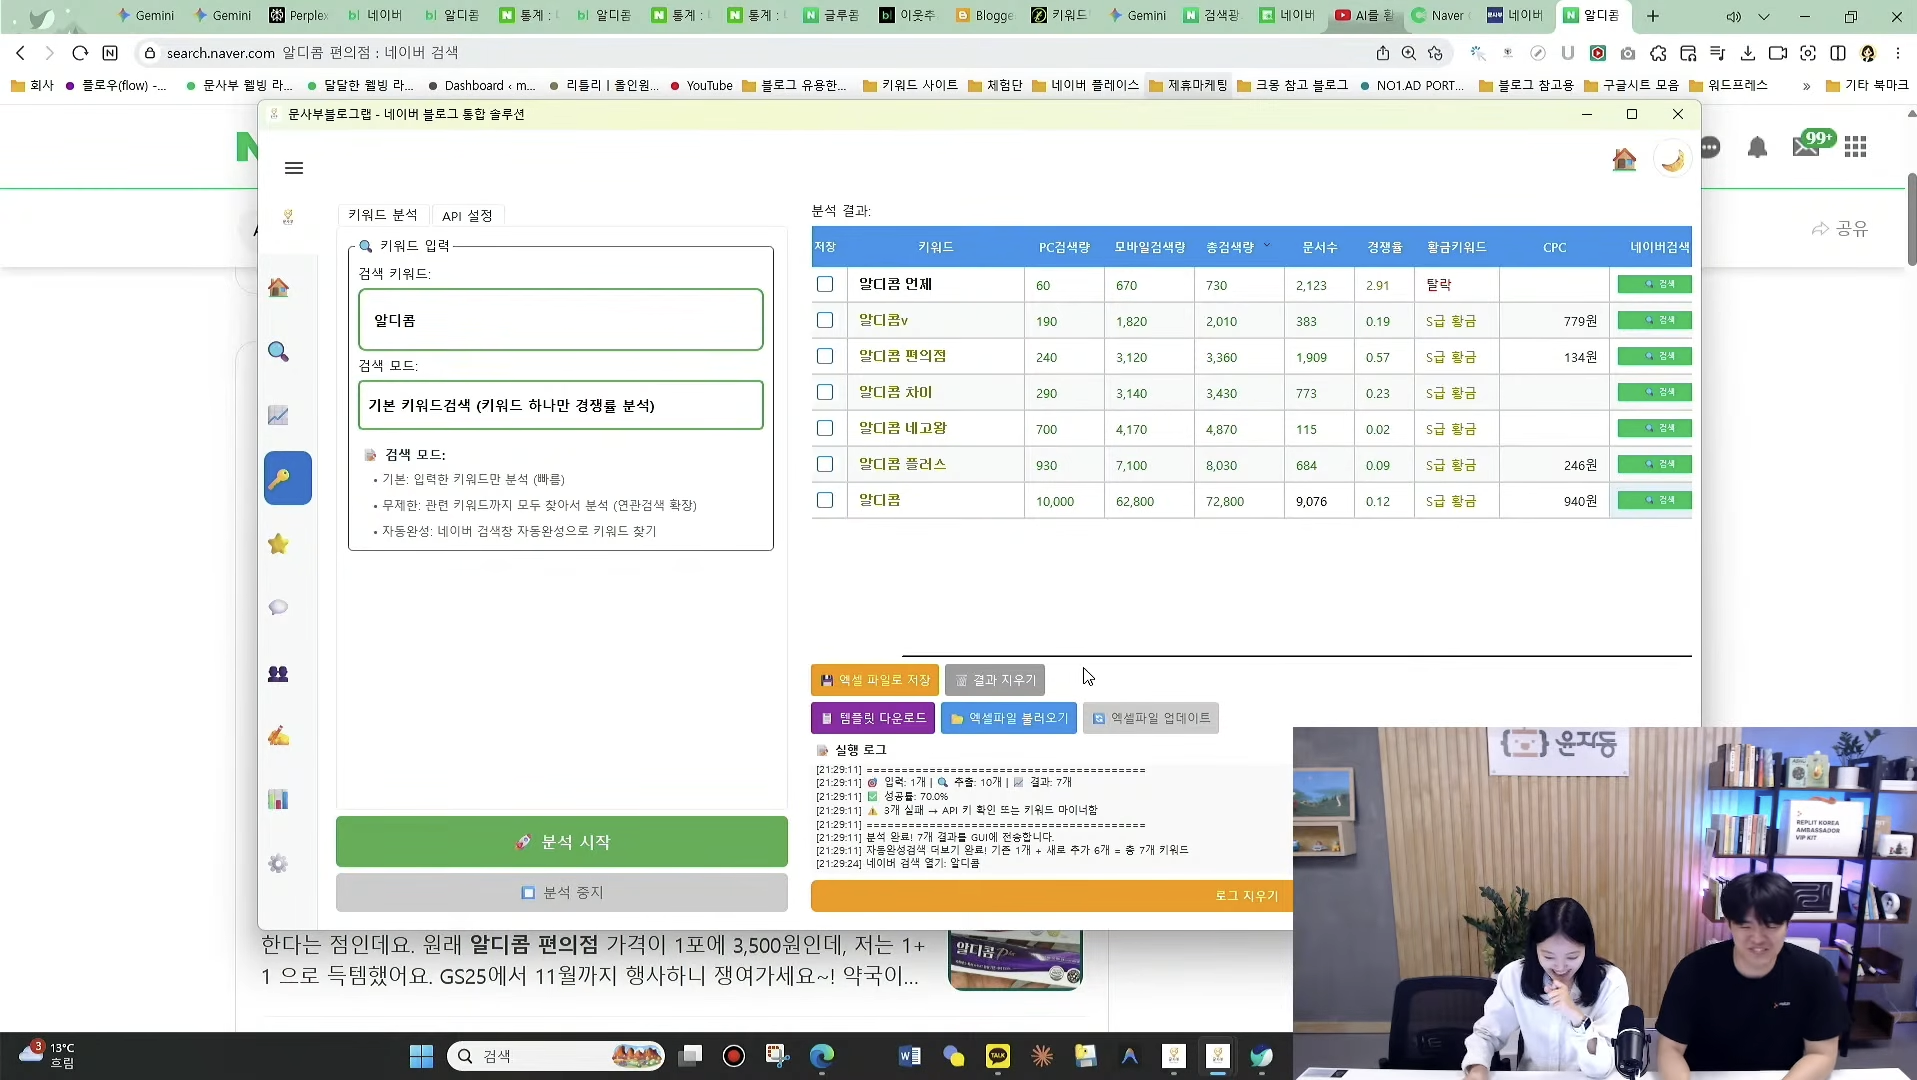This screenshot has height=1080, width=1917.
Task: Open the speech bubble icon in sidebar
Action: (x=278, y=608)
